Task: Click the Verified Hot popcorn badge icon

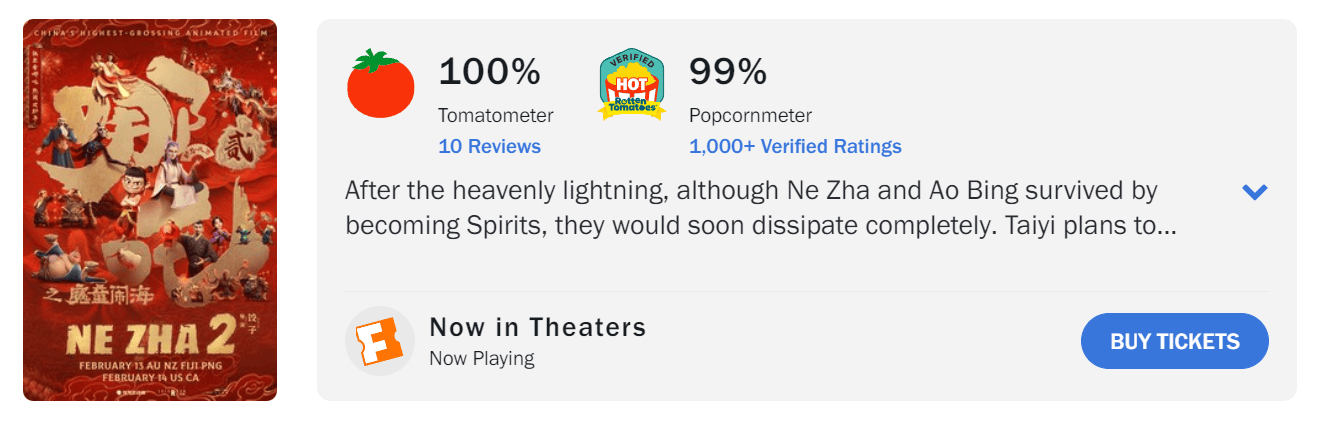Action: pyautogui.click(x=632, y=86)
